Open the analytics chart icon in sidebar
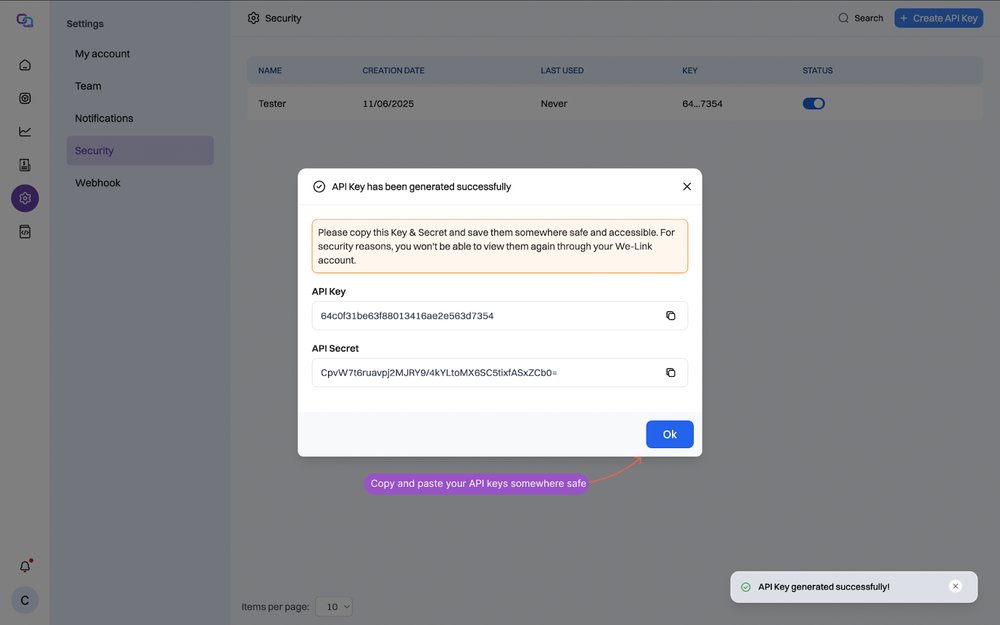1000x625 pixels. pyautogui.click(x=25, y=131)
